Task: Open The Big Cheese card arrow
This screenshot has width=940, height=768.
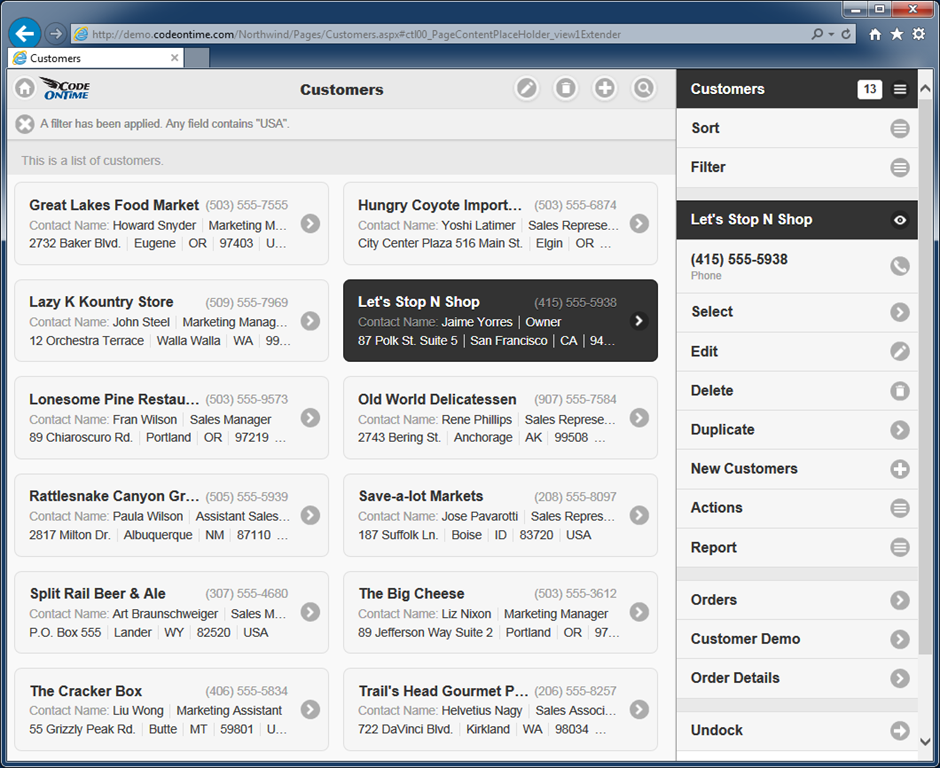Action: tap(639, 612)
